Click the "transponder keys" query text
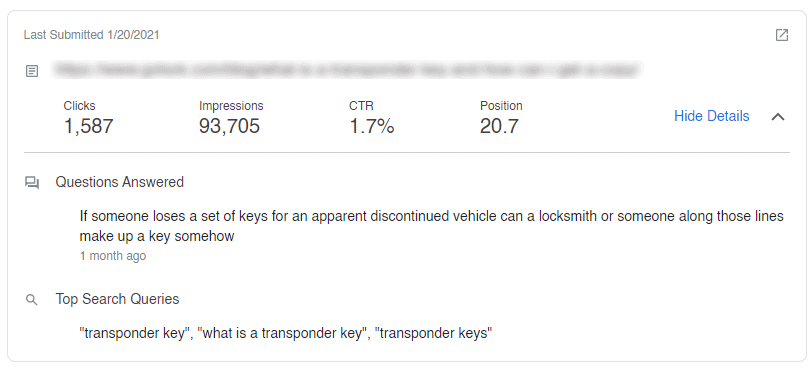Image resolution: width=812 pixels, height=368 pixels. [x=433, y=333]
